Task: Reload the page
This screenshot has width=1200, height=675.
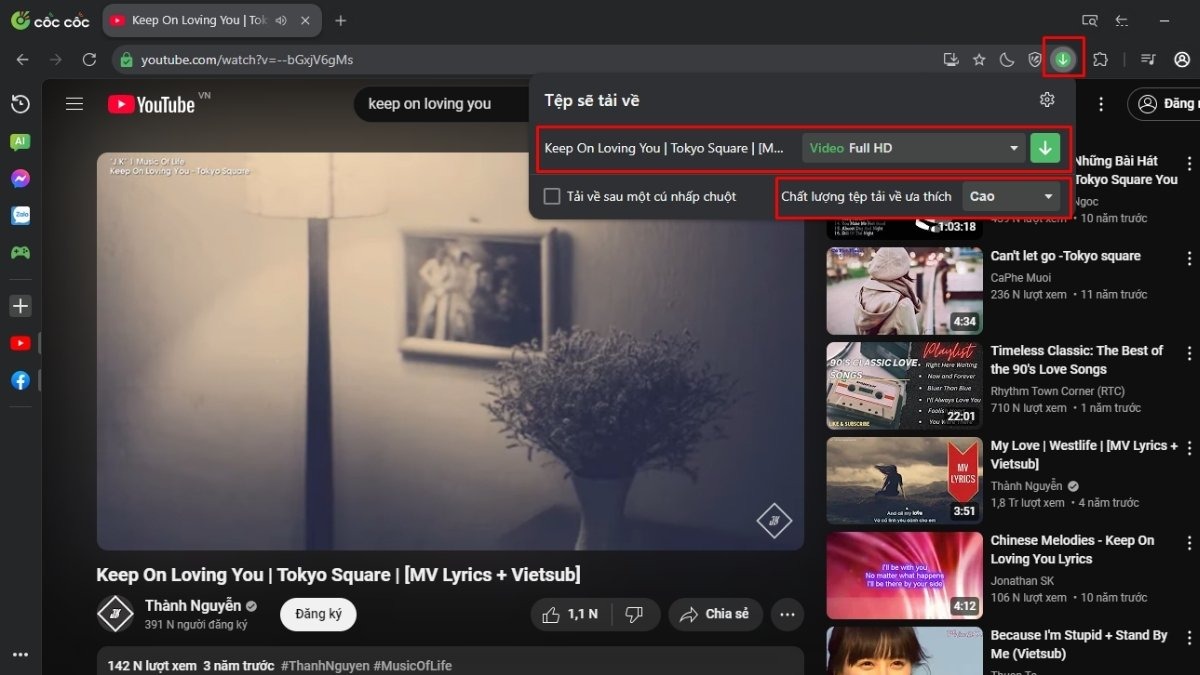Action: pos(89,60)
